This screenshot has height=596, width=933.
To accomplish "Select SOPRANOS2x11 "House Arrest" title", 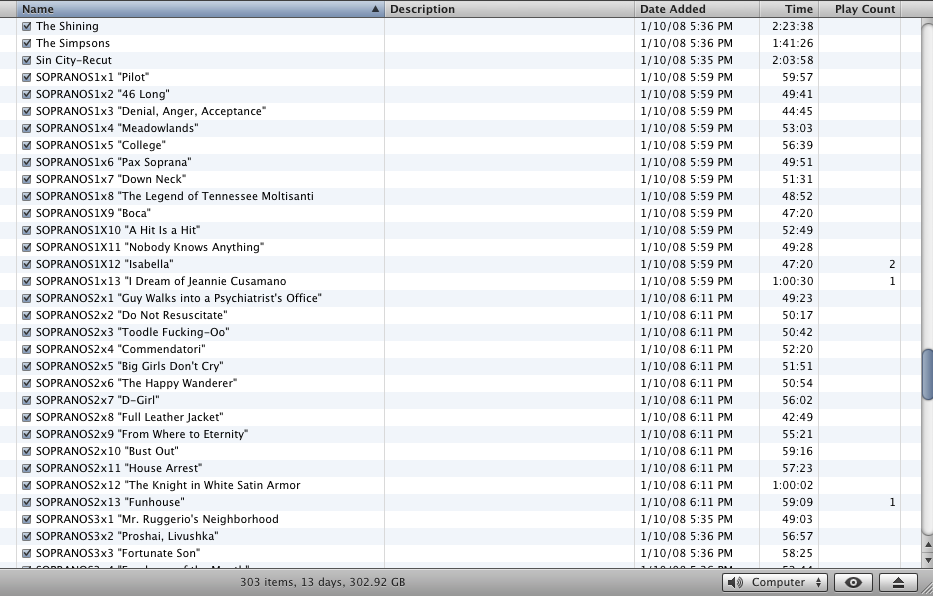I will 119,468.
